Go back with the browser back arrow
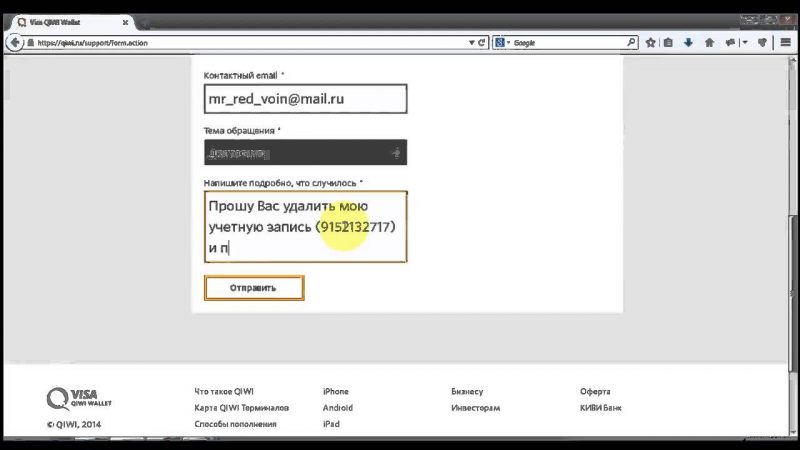The image size is (800, 450). [x=15, y=42]
